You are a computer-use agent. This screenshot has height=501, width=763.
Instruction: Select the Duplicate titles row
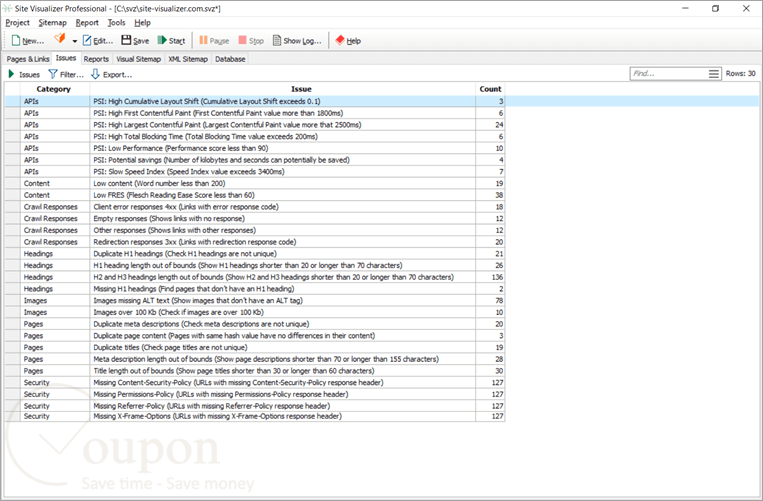(x=255, y=347)
